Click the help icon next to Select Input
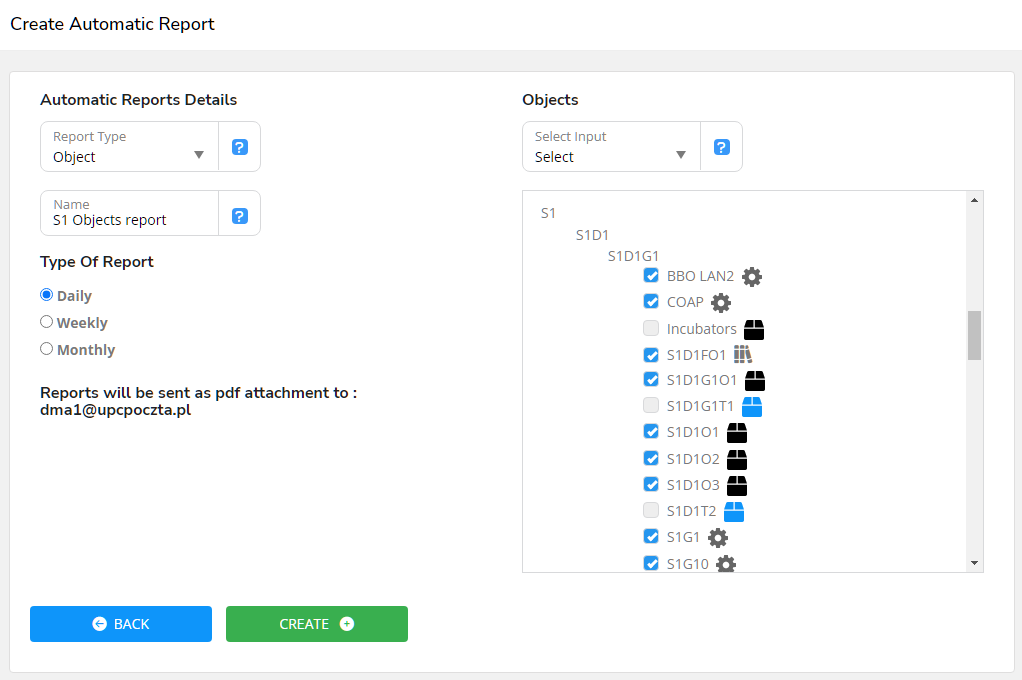 tap(722, 147)
